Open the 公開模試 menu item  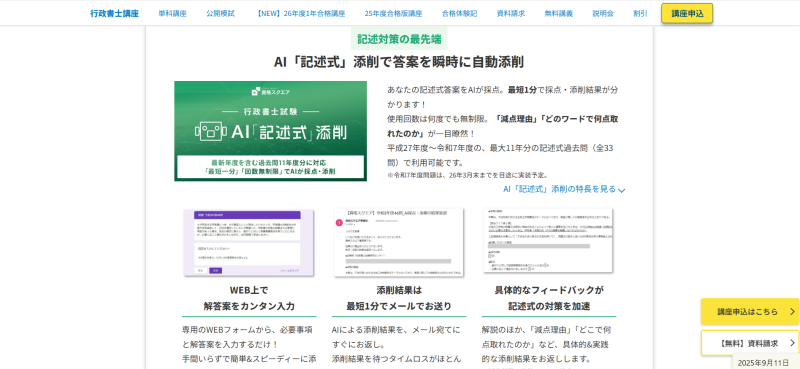(220, 14)
